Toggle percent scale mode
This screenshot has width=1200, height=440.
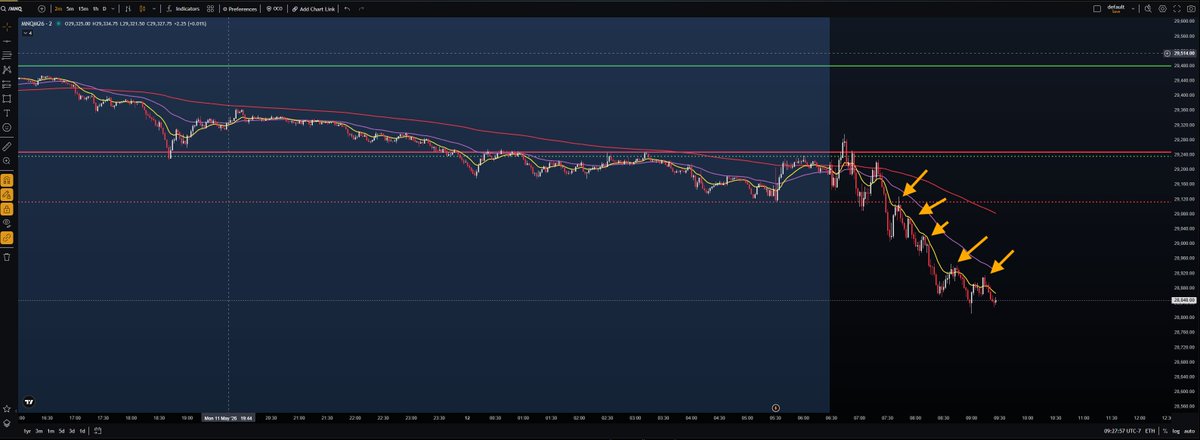[x=1165, y=431]
